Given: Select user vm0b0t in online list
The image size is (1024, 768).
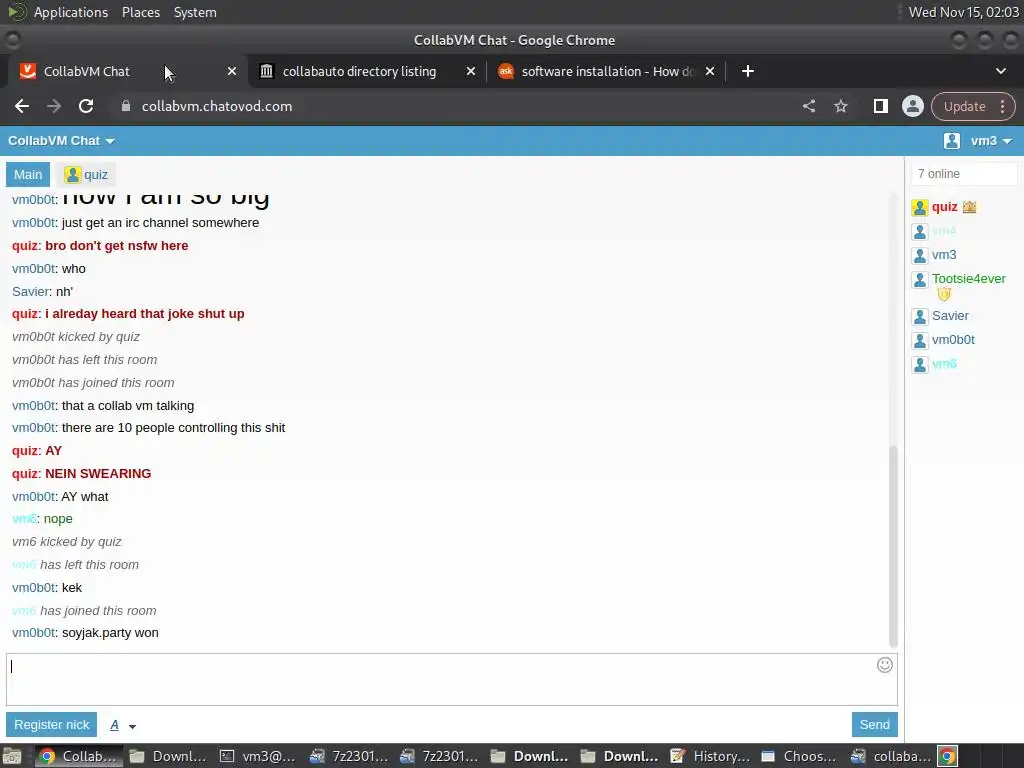Looking at the screenshot, I should [953, 340].
